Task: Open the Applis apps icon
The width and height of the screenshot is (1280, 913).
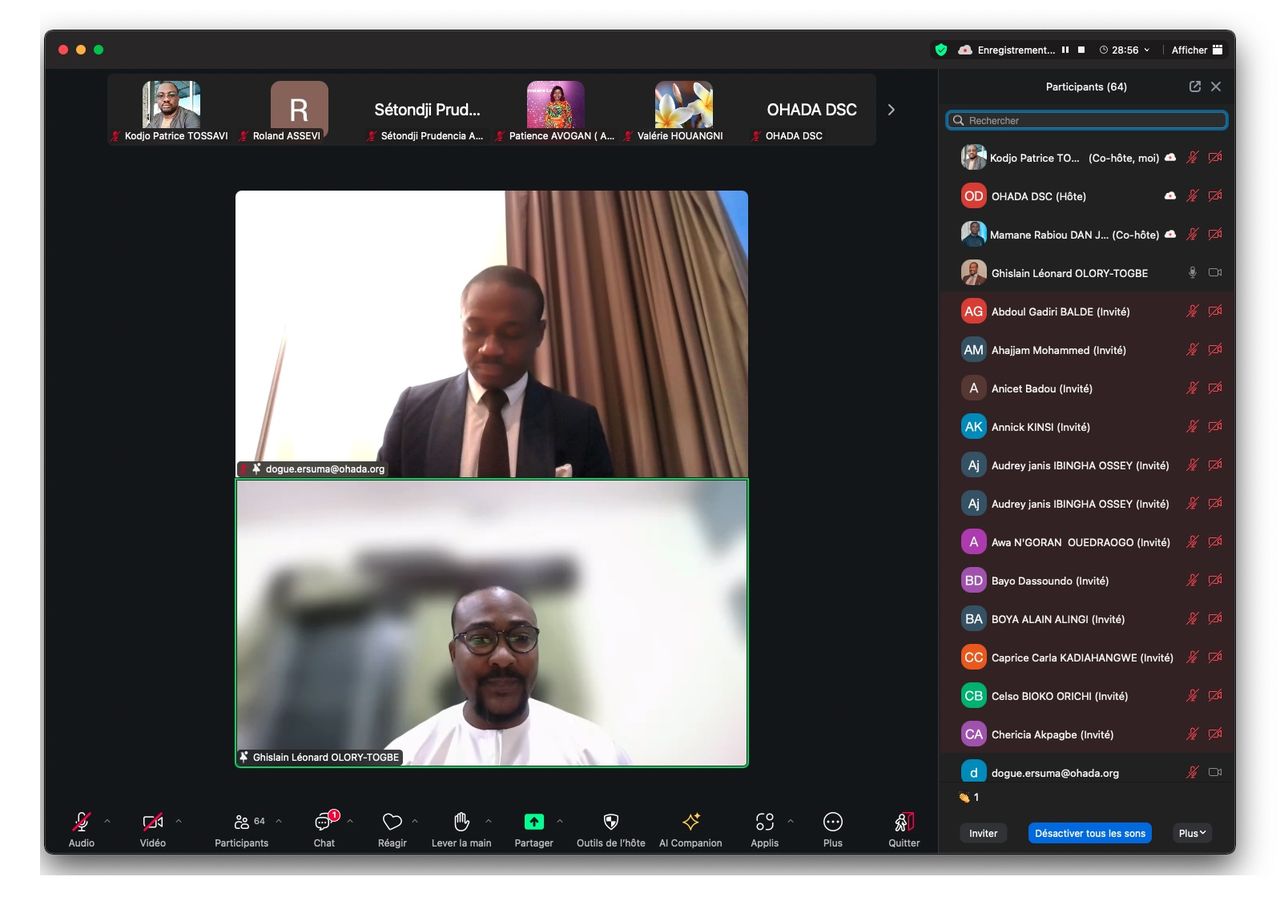Action: (765, 822)
